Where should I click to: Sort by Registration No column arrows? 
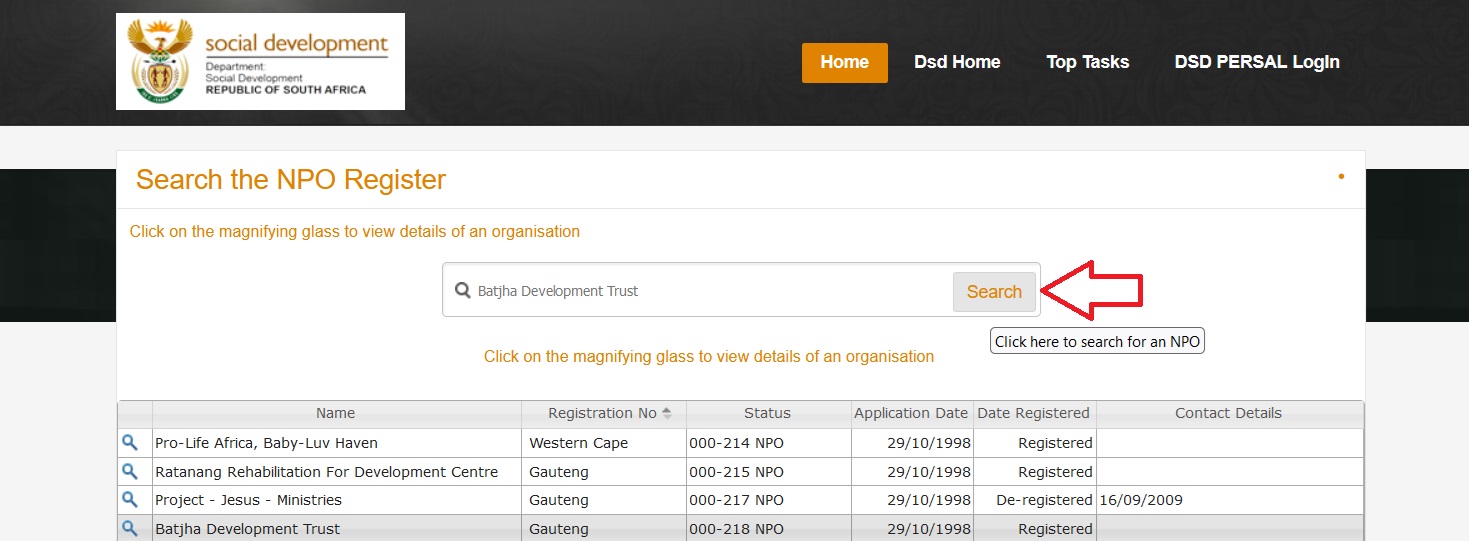[x=667, y=413]
